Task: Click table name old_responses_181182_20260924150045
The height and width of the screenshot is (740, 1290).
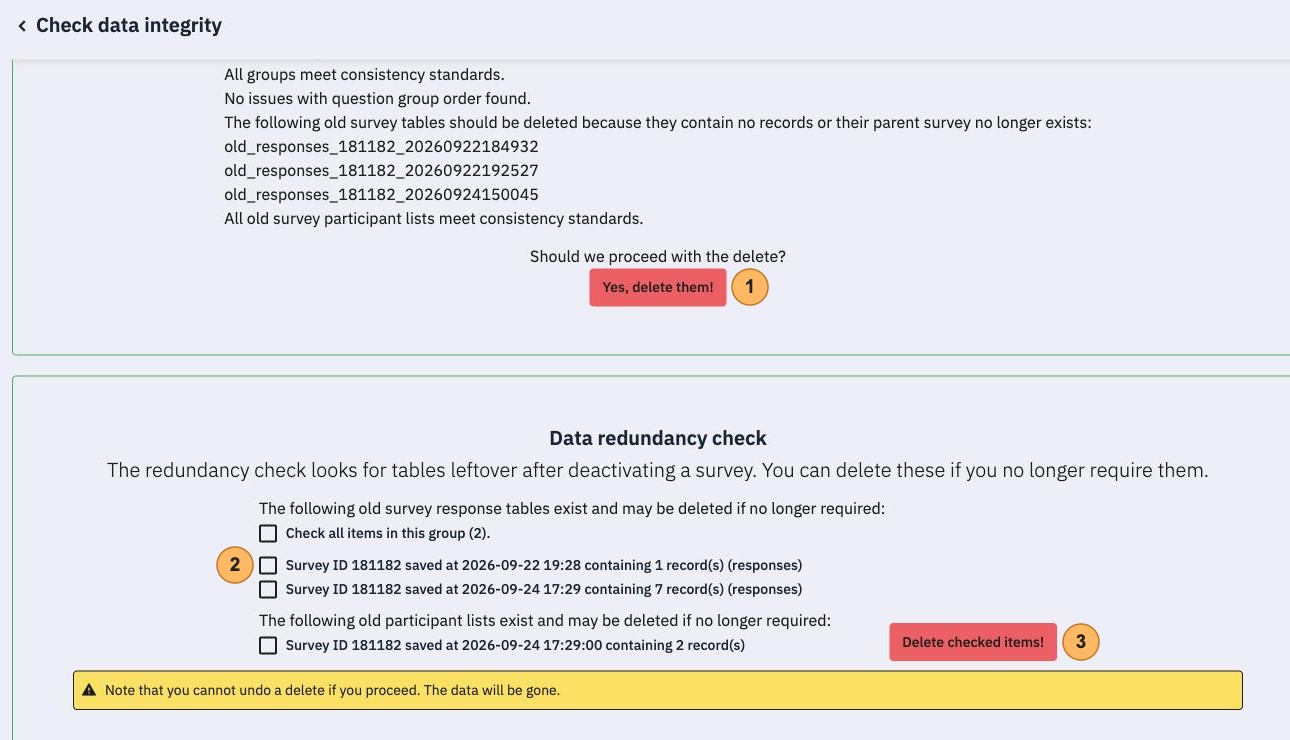Action: 382,194
